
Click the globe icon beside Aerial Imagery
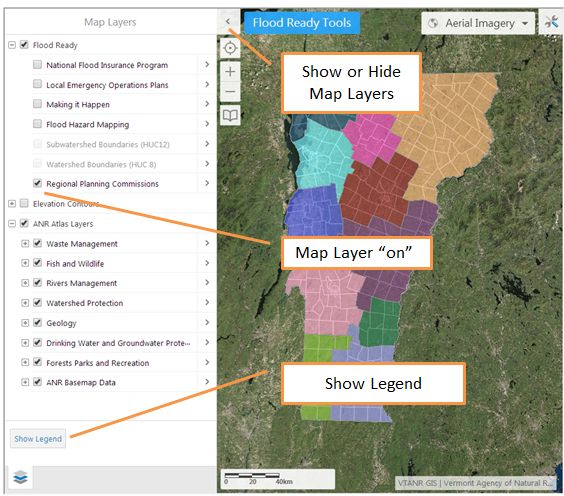click(x=433, y=23)
